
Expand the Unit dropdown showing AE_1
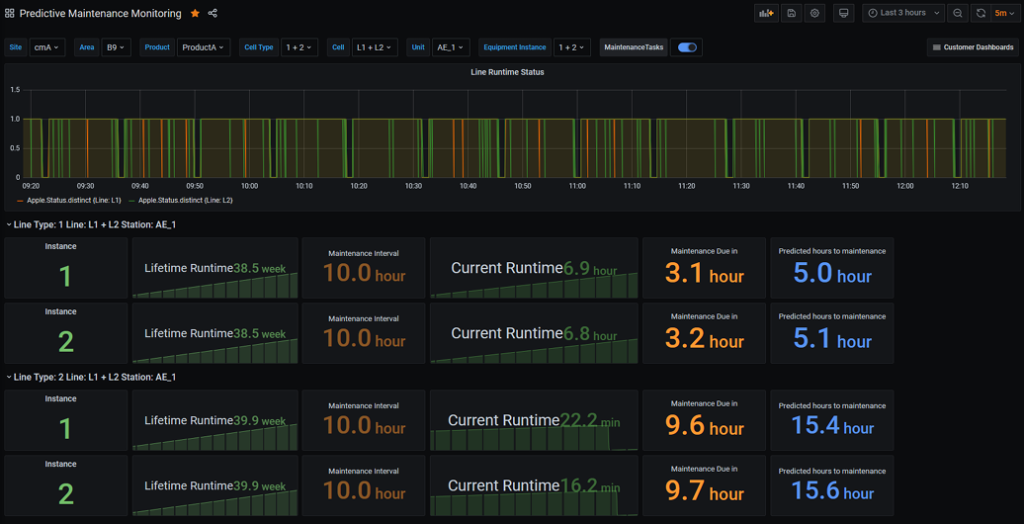(451, 47)
